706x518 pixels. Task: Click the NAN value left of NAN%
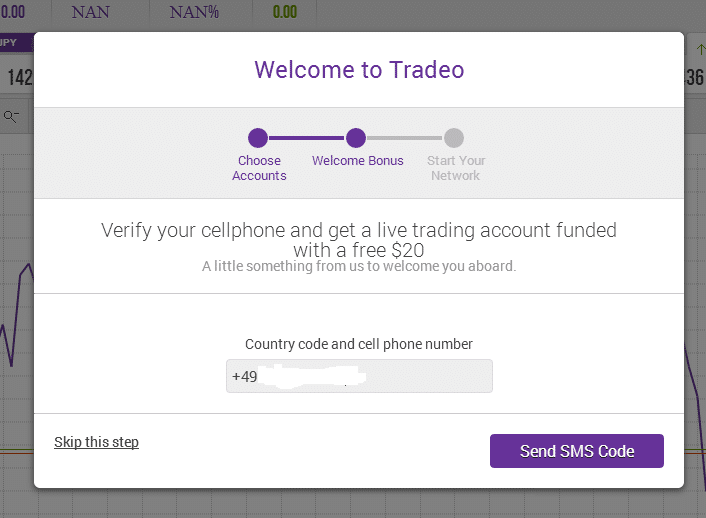(91, 13)
